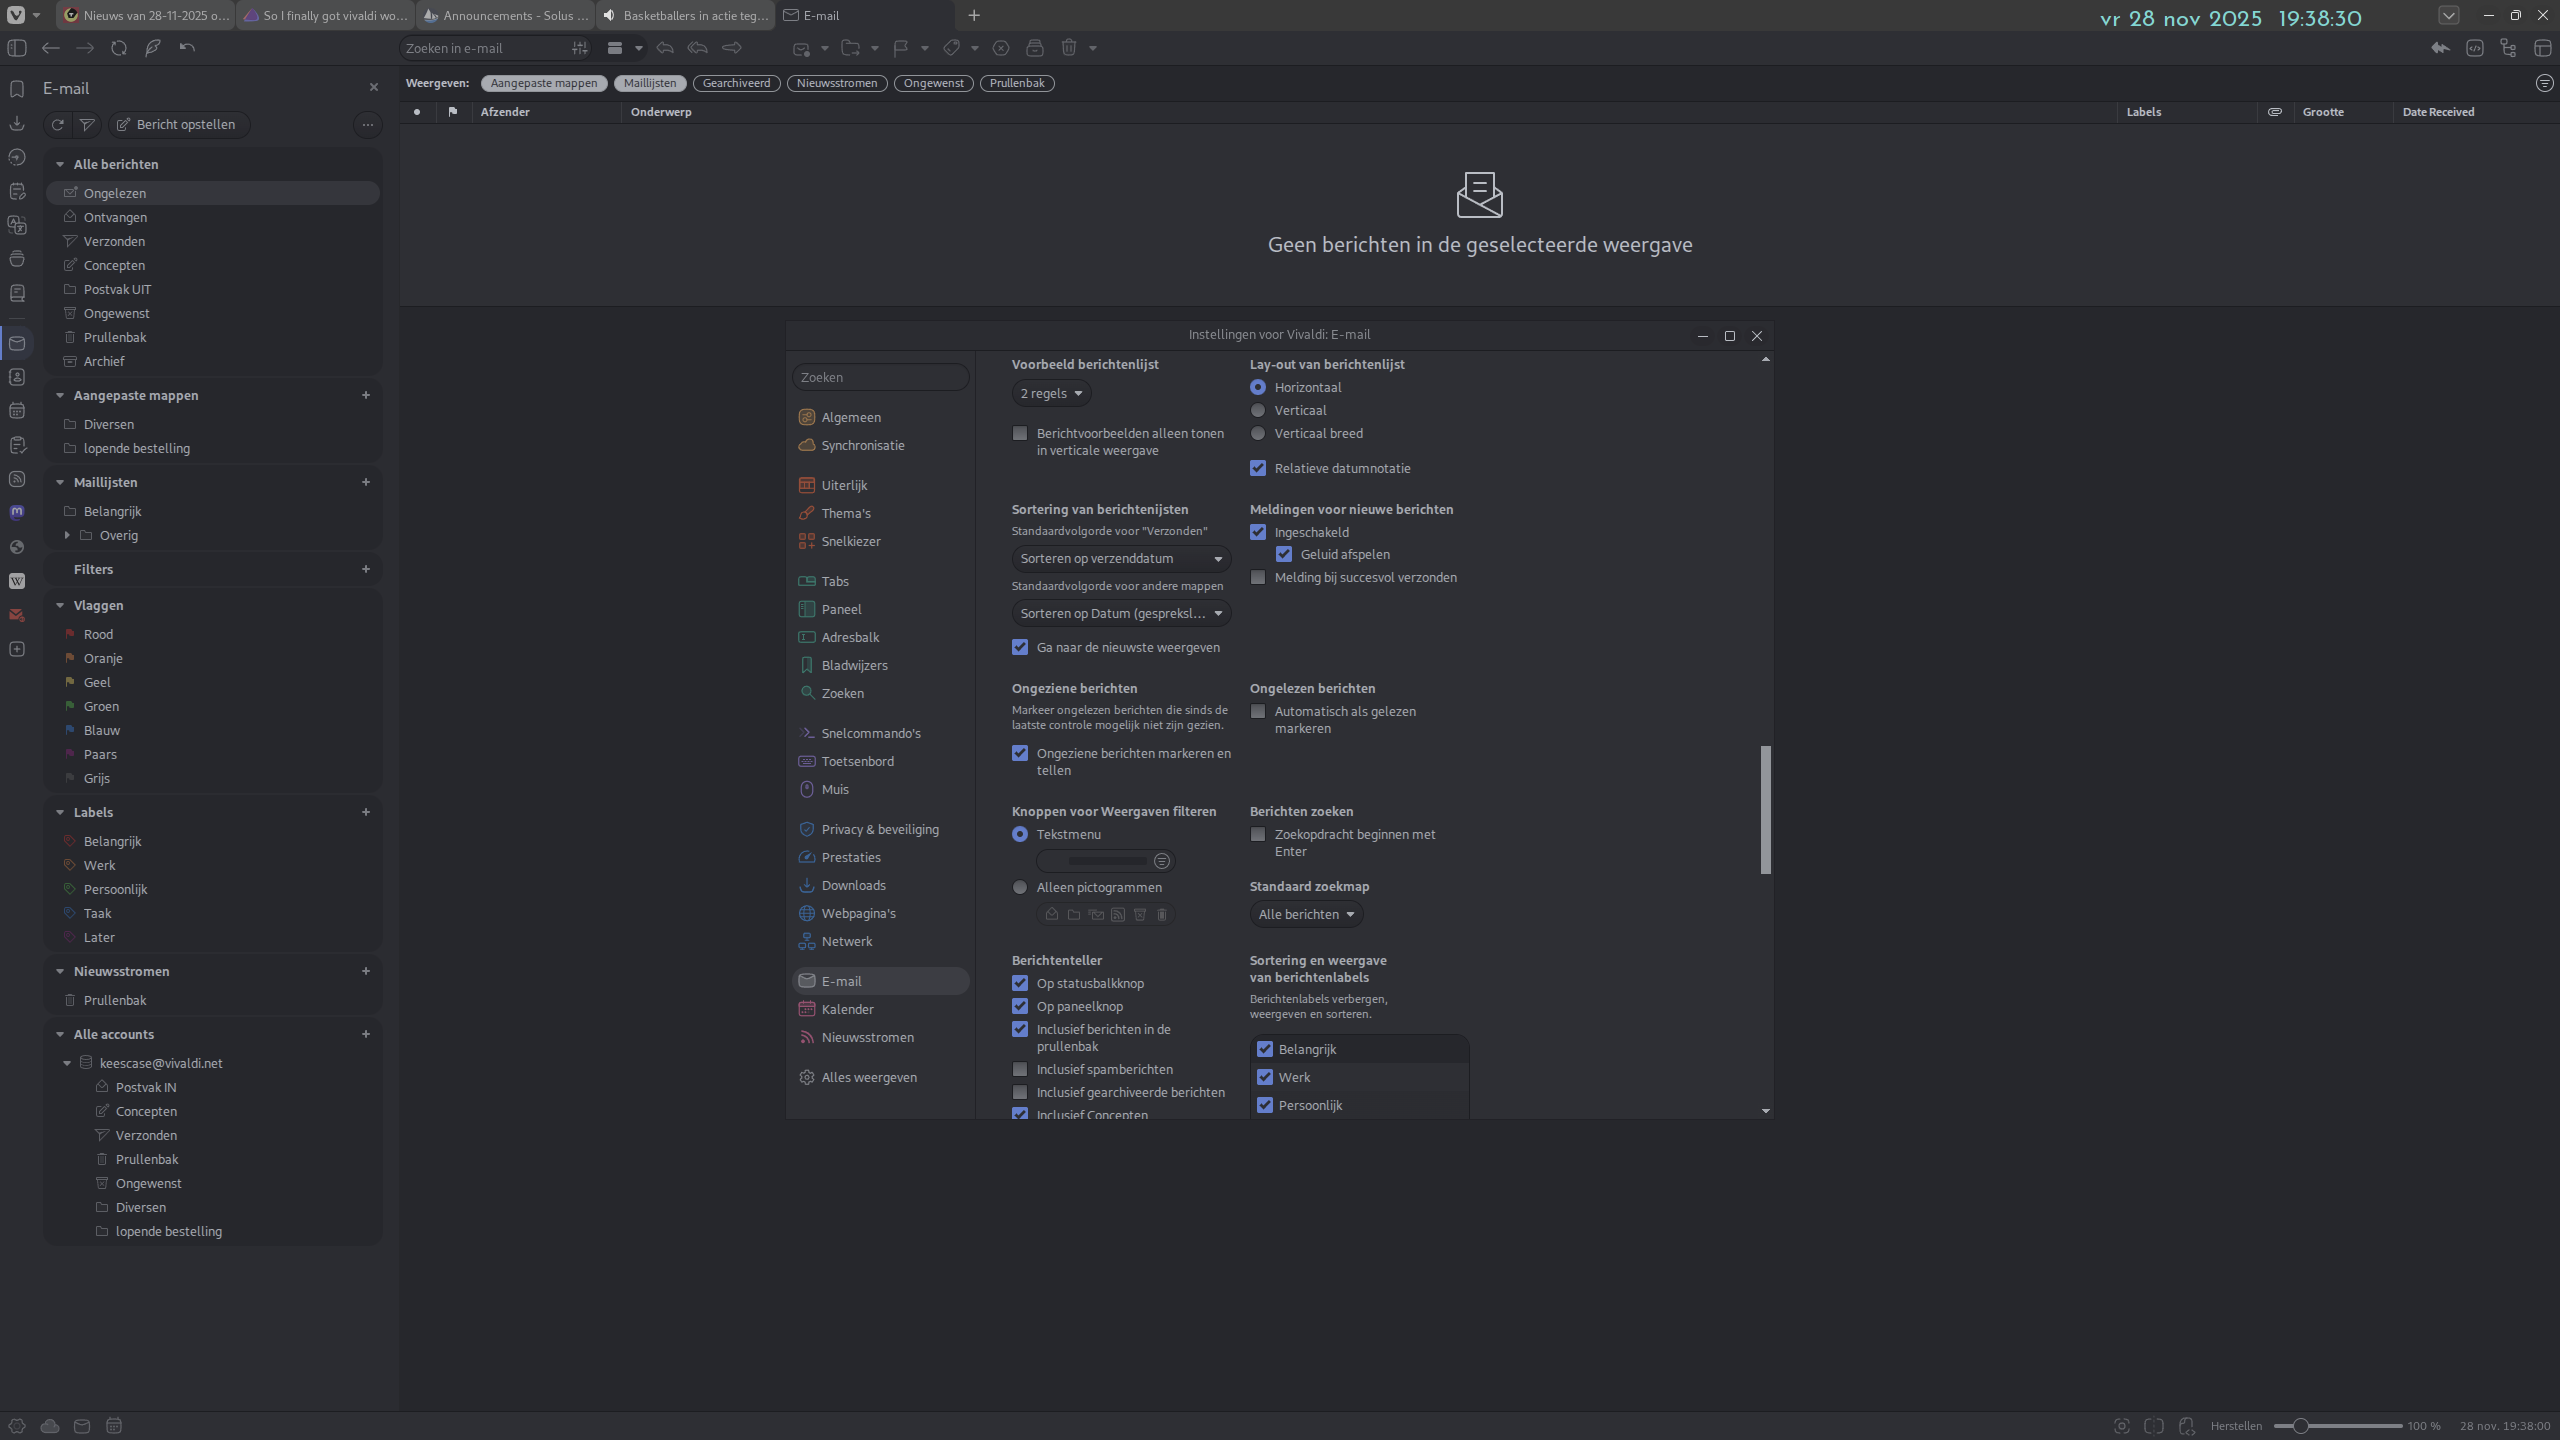Click the flag message toolbar icon
2560x1440 pixels.
pyautogui.click(x=901, y=48)
